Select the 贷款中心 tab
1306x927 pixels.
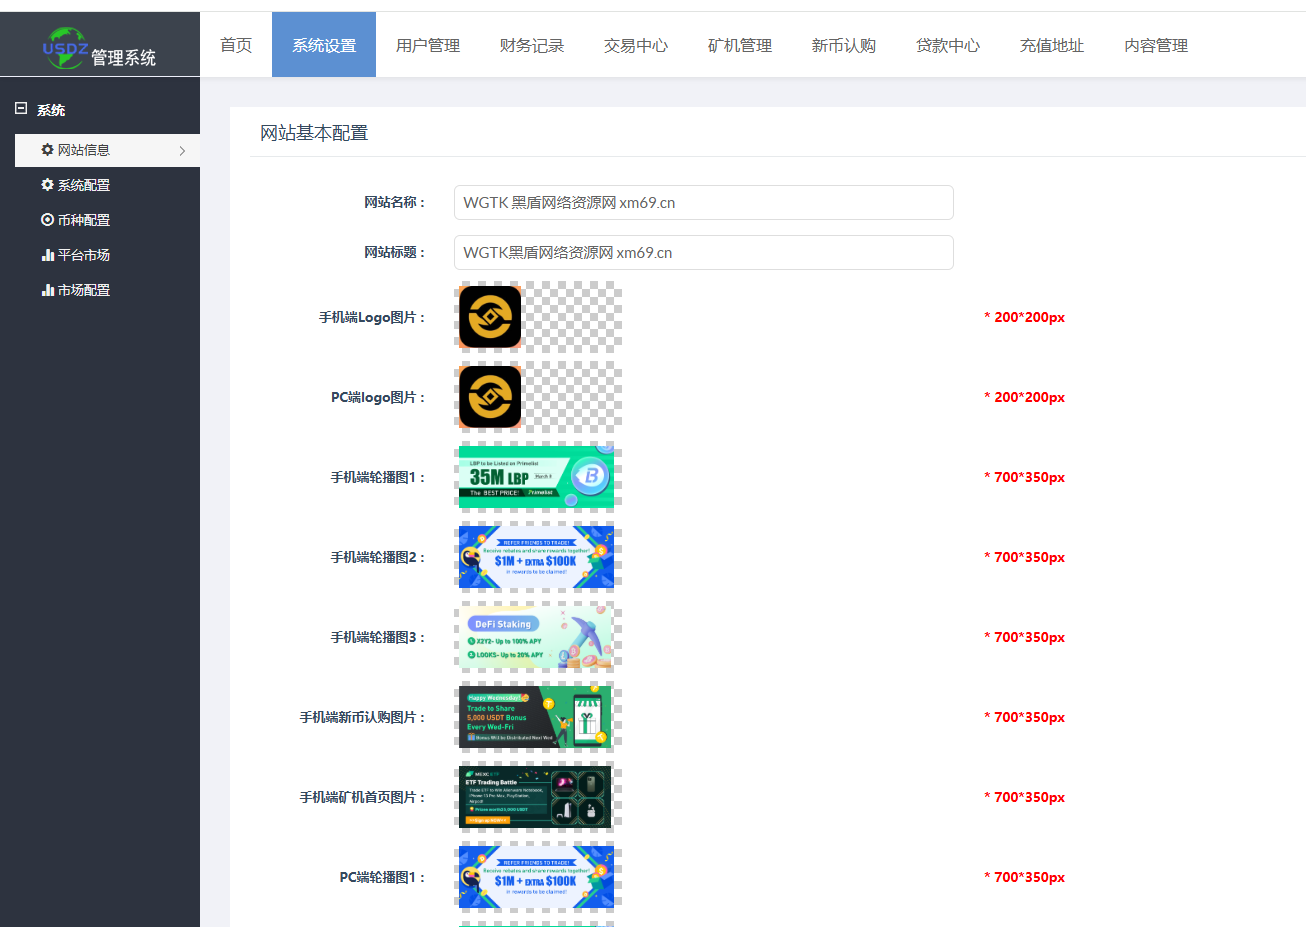[x=948, y=45]
